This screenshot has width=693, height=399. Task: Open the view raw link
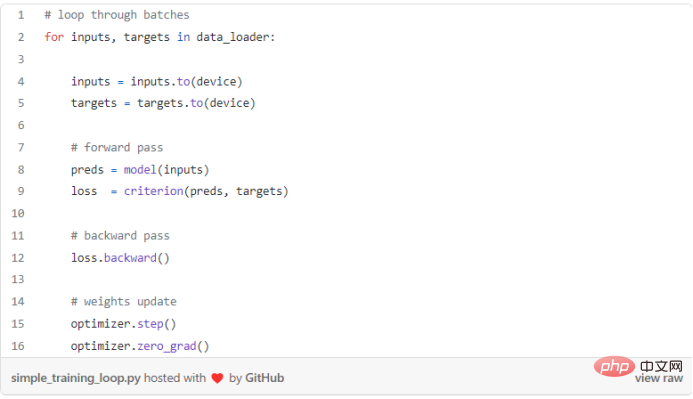[x=659, y=378]
